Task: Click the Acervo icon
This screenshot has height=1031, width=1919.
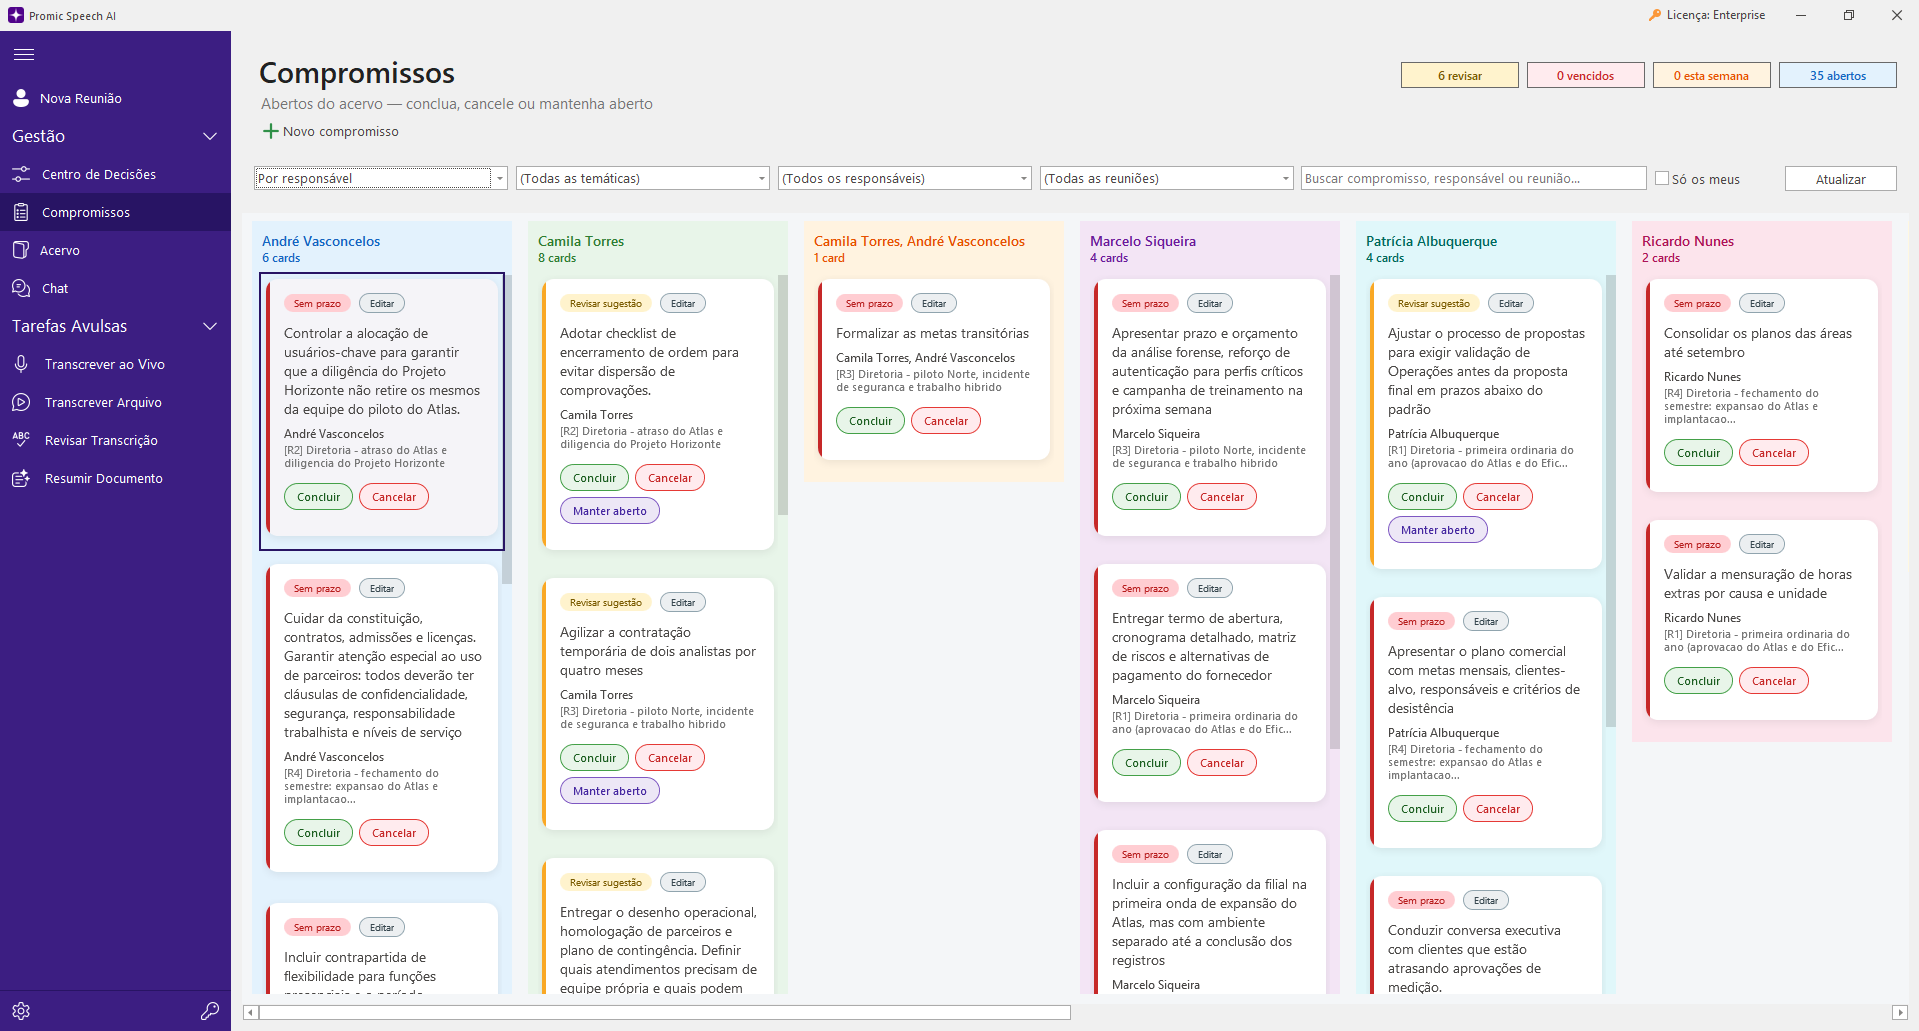Action: pyautogui.click(x=21, y=250)
